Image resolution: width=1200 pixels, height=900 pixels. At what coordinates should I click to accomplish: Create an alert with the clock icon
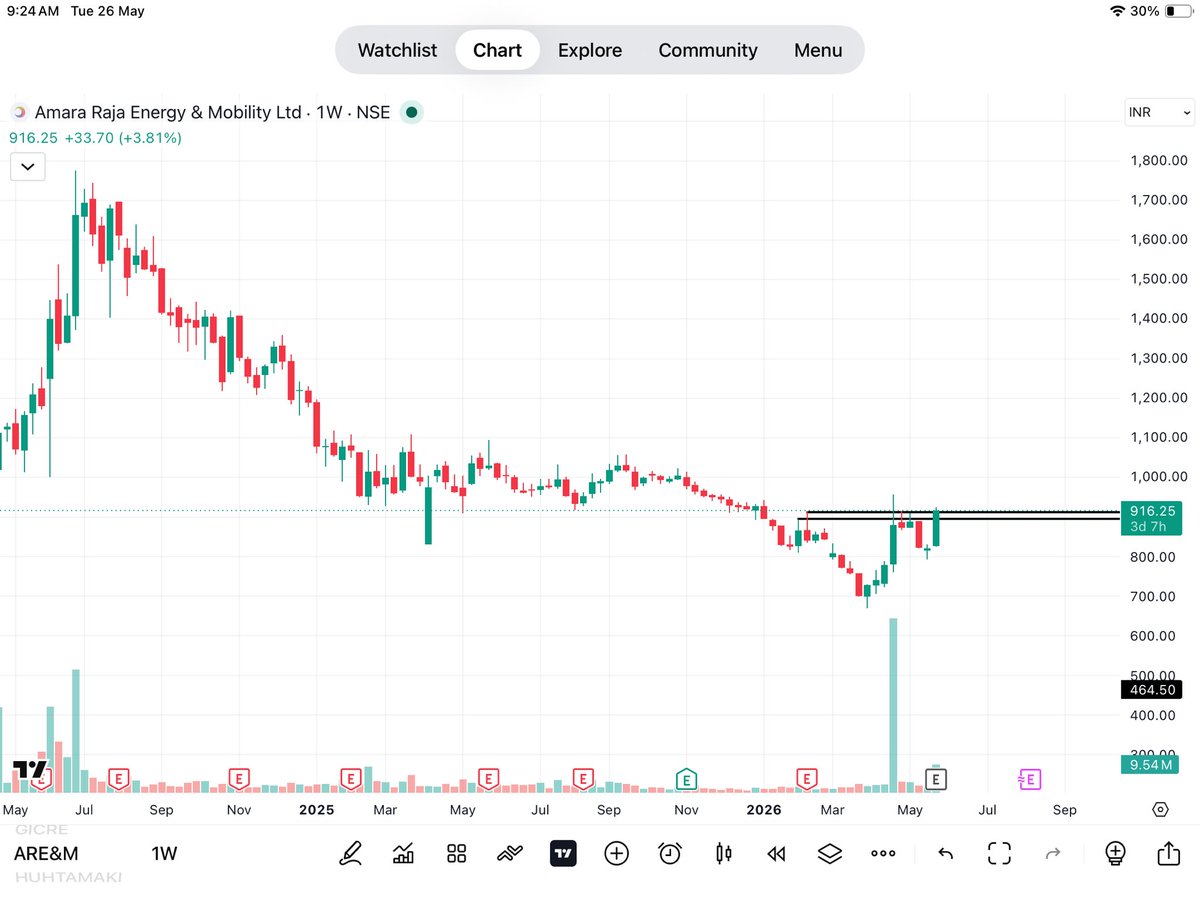pyautogui.click(x=670, y=853)
